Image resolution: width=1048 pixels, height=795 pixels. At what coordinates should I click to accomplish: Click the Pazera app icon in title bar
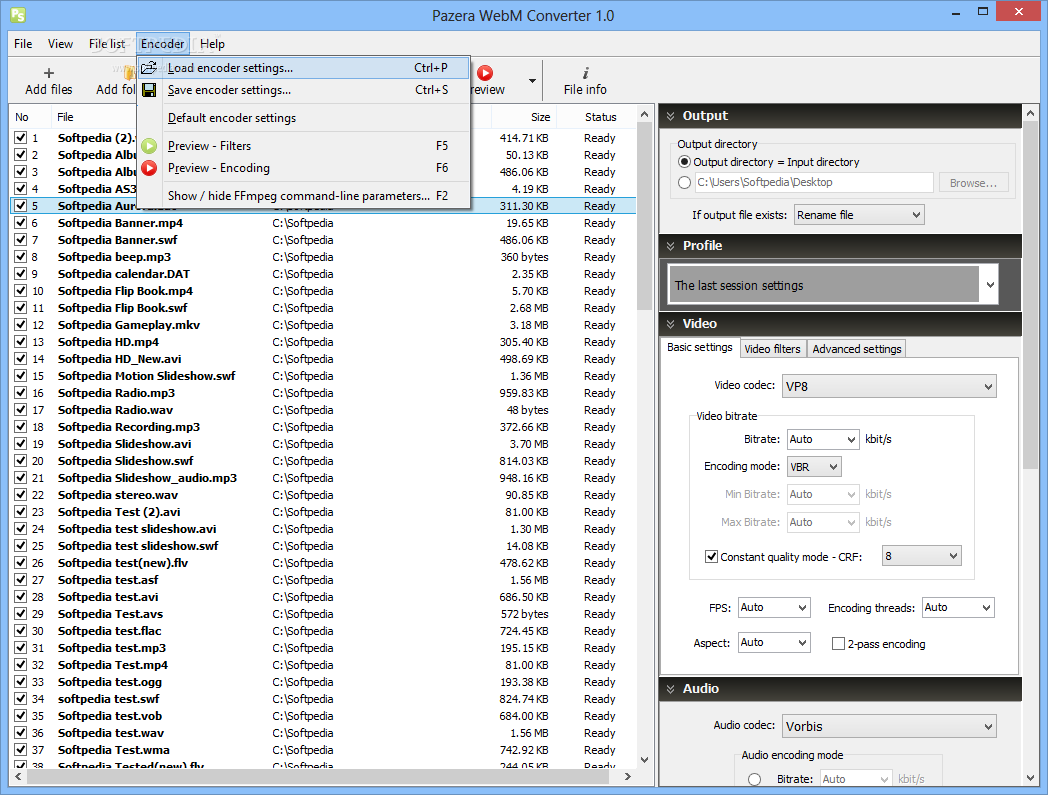(18, 15)
